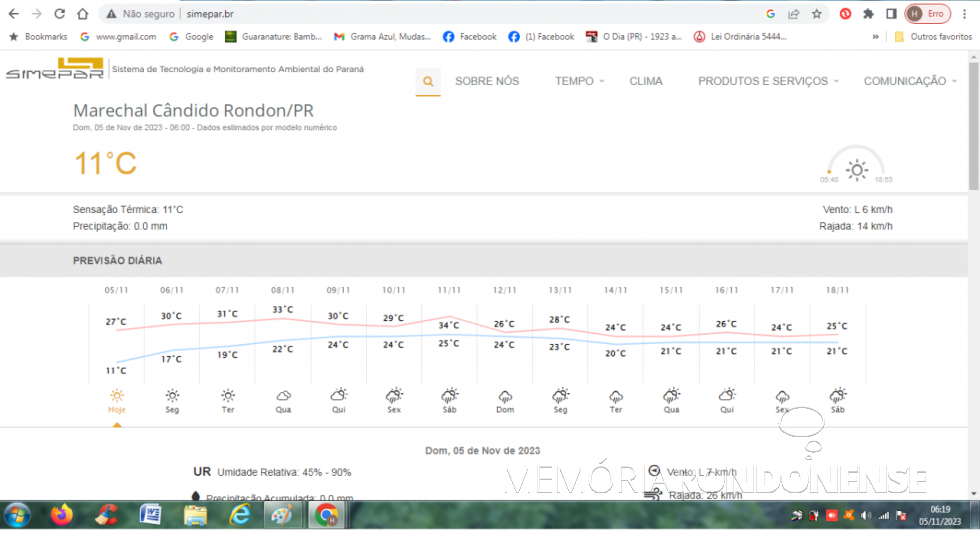Bookmark this page with the star icon
Image resolution: width=980 pixels, height=534 pixels.
(x=817, y=14)
